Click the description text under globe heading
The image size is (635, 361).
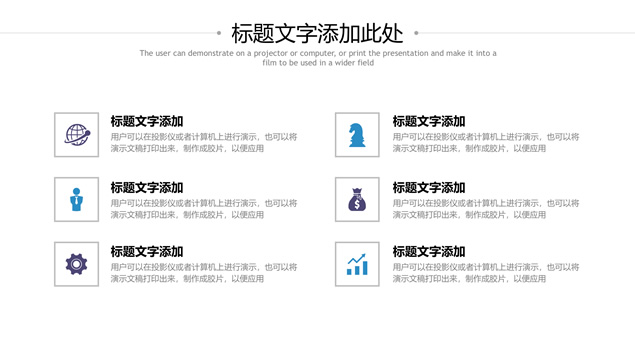[x=204, y=143]
